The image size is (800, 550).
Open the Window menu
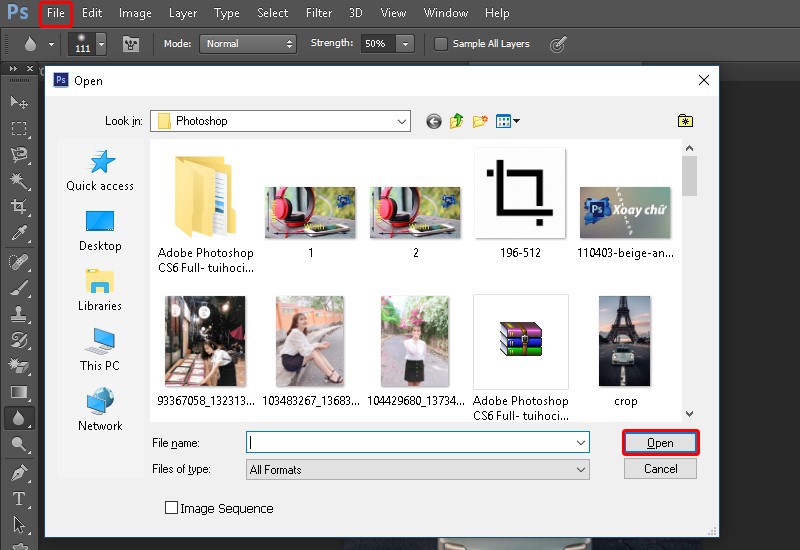(x=445, y=13)
